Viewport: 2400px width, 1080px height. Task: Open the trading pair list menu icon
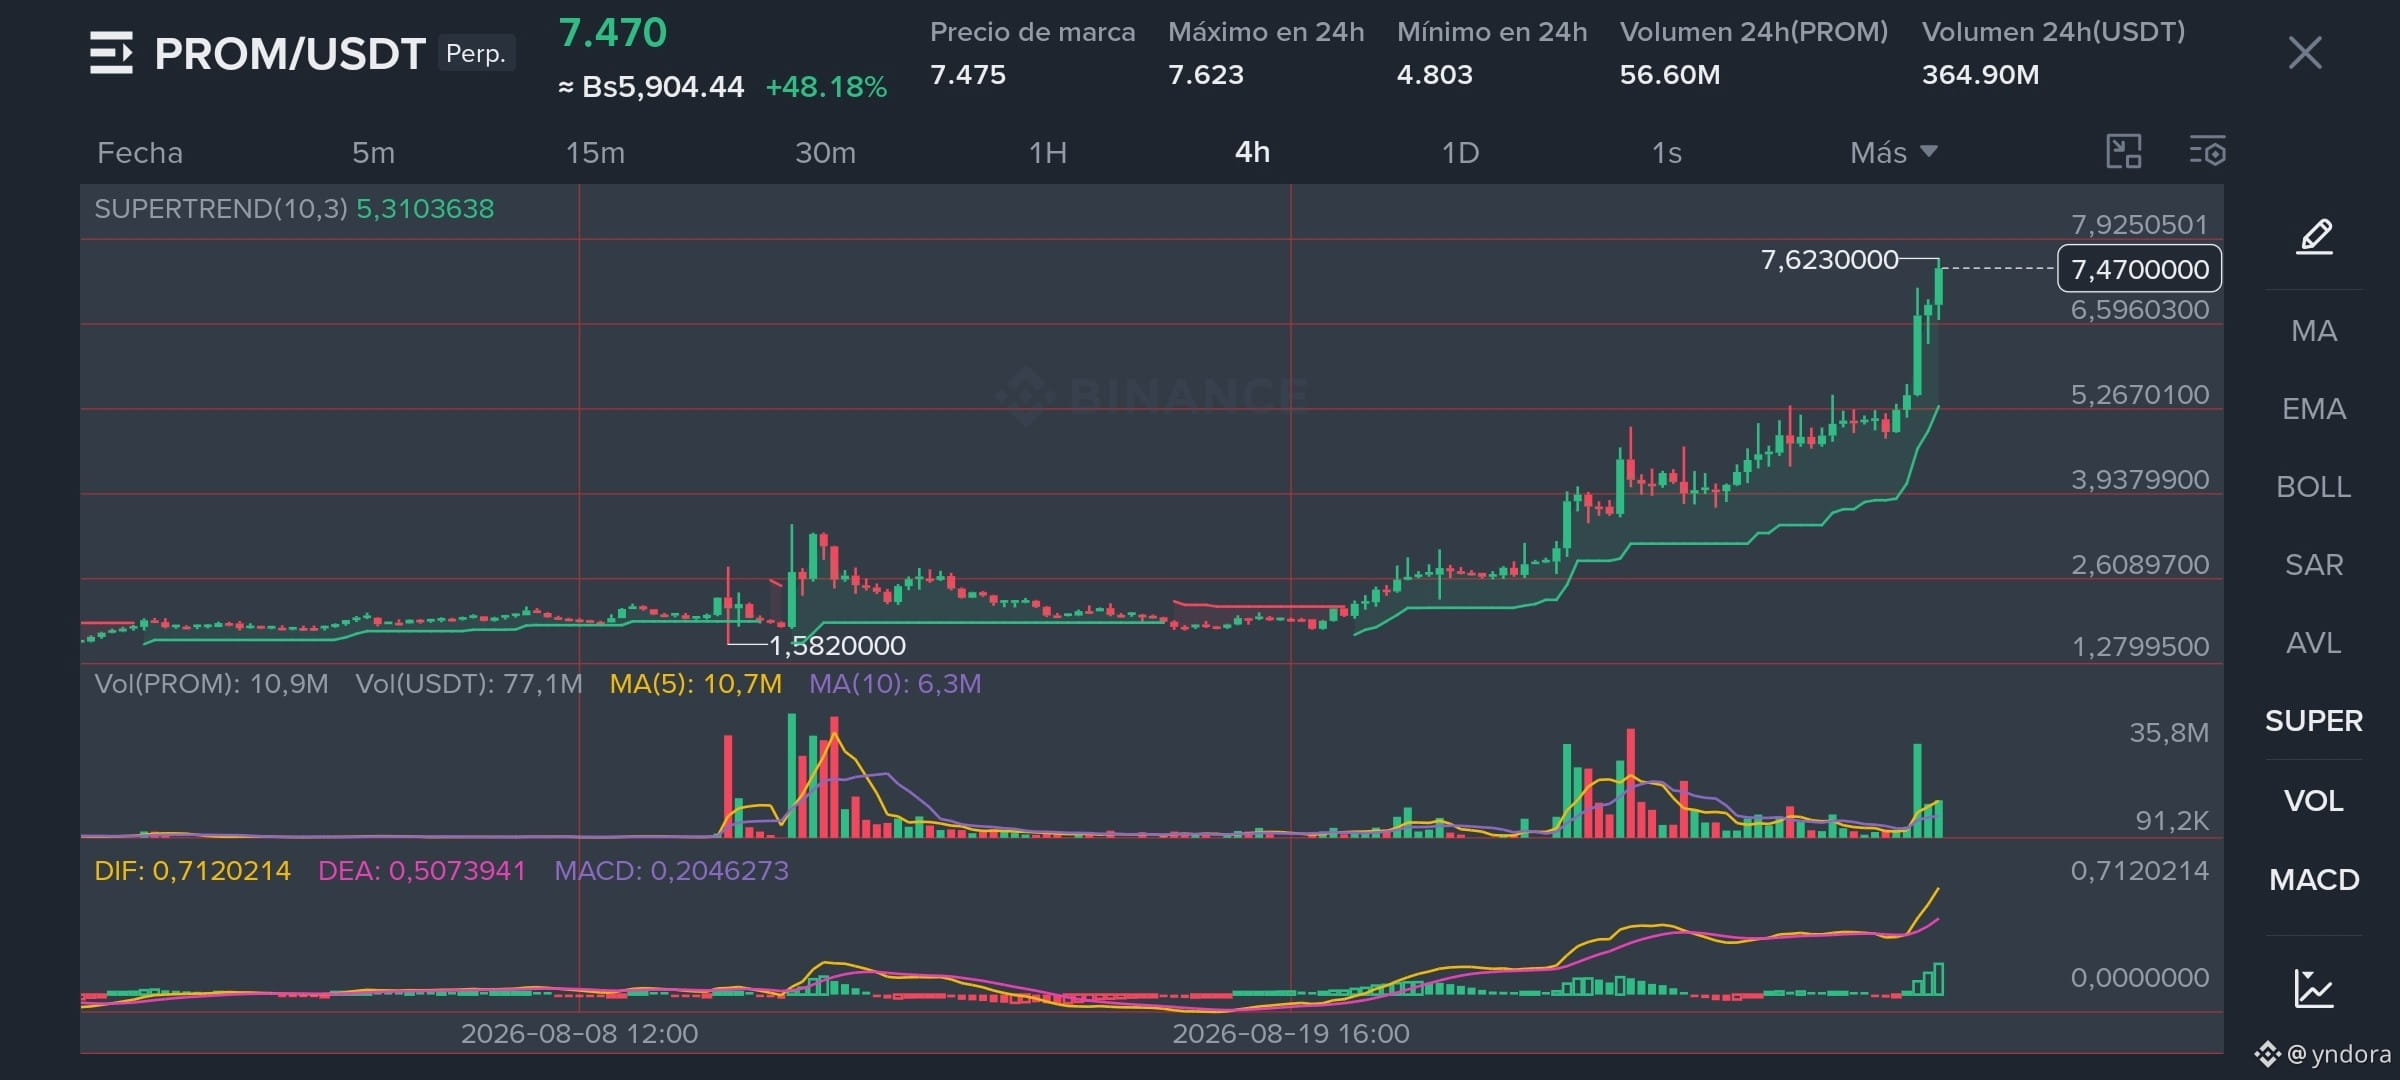pos(111,53)
